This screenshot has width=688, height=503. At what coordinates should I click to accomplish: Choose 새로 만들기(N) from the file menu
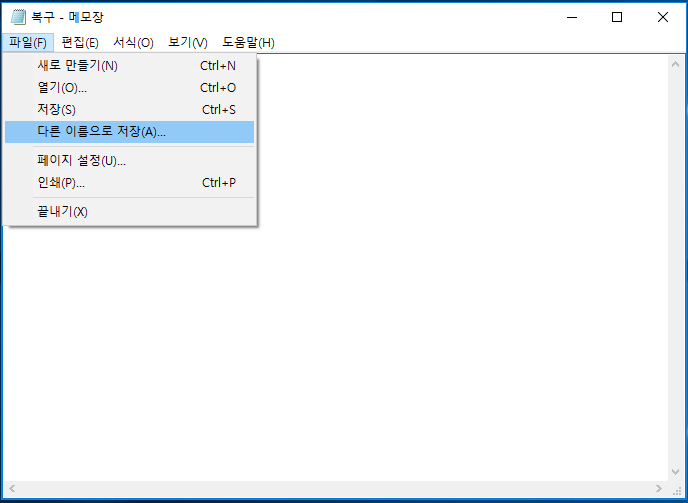pyautogui.click(x=129, y=66)
